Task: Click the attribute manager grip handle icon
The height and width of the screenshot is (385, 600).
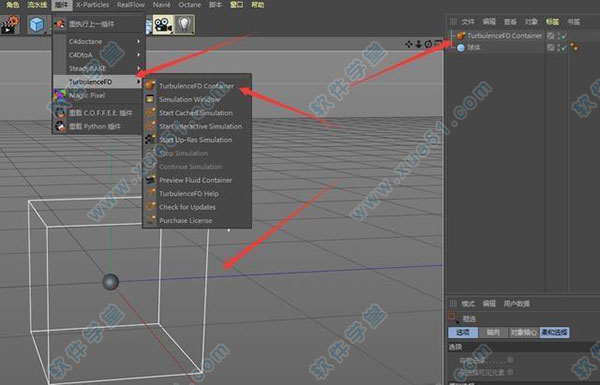Action: pos(453,304)
